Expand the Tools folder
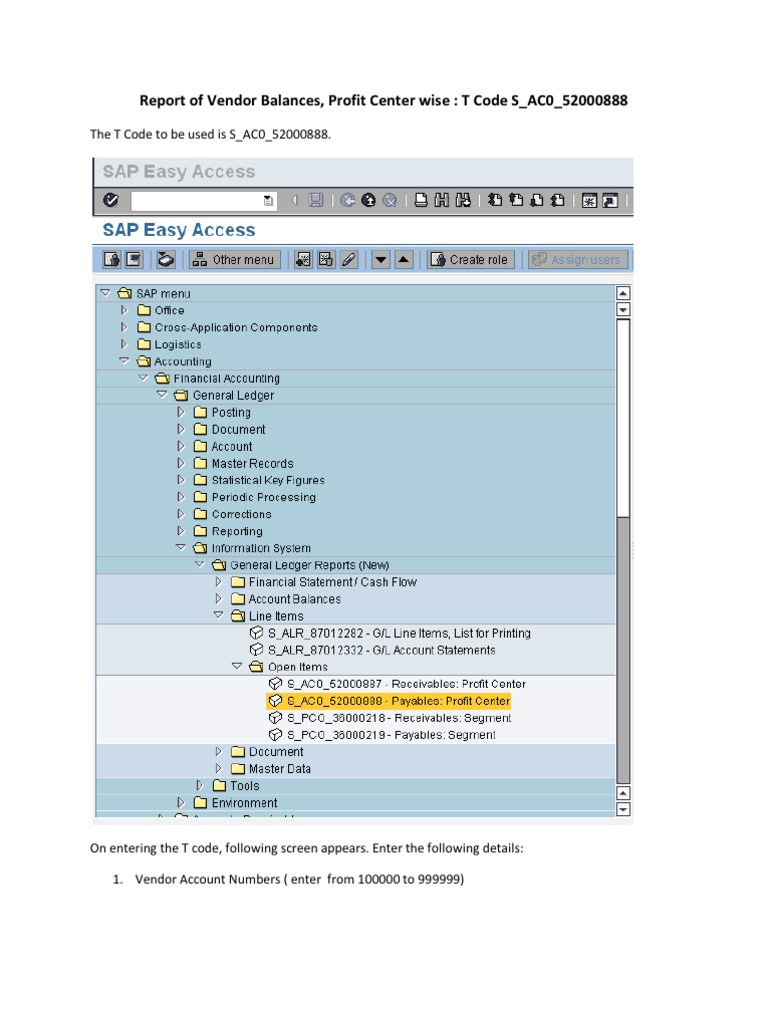 pyautogui.click(x=200, y=786)
